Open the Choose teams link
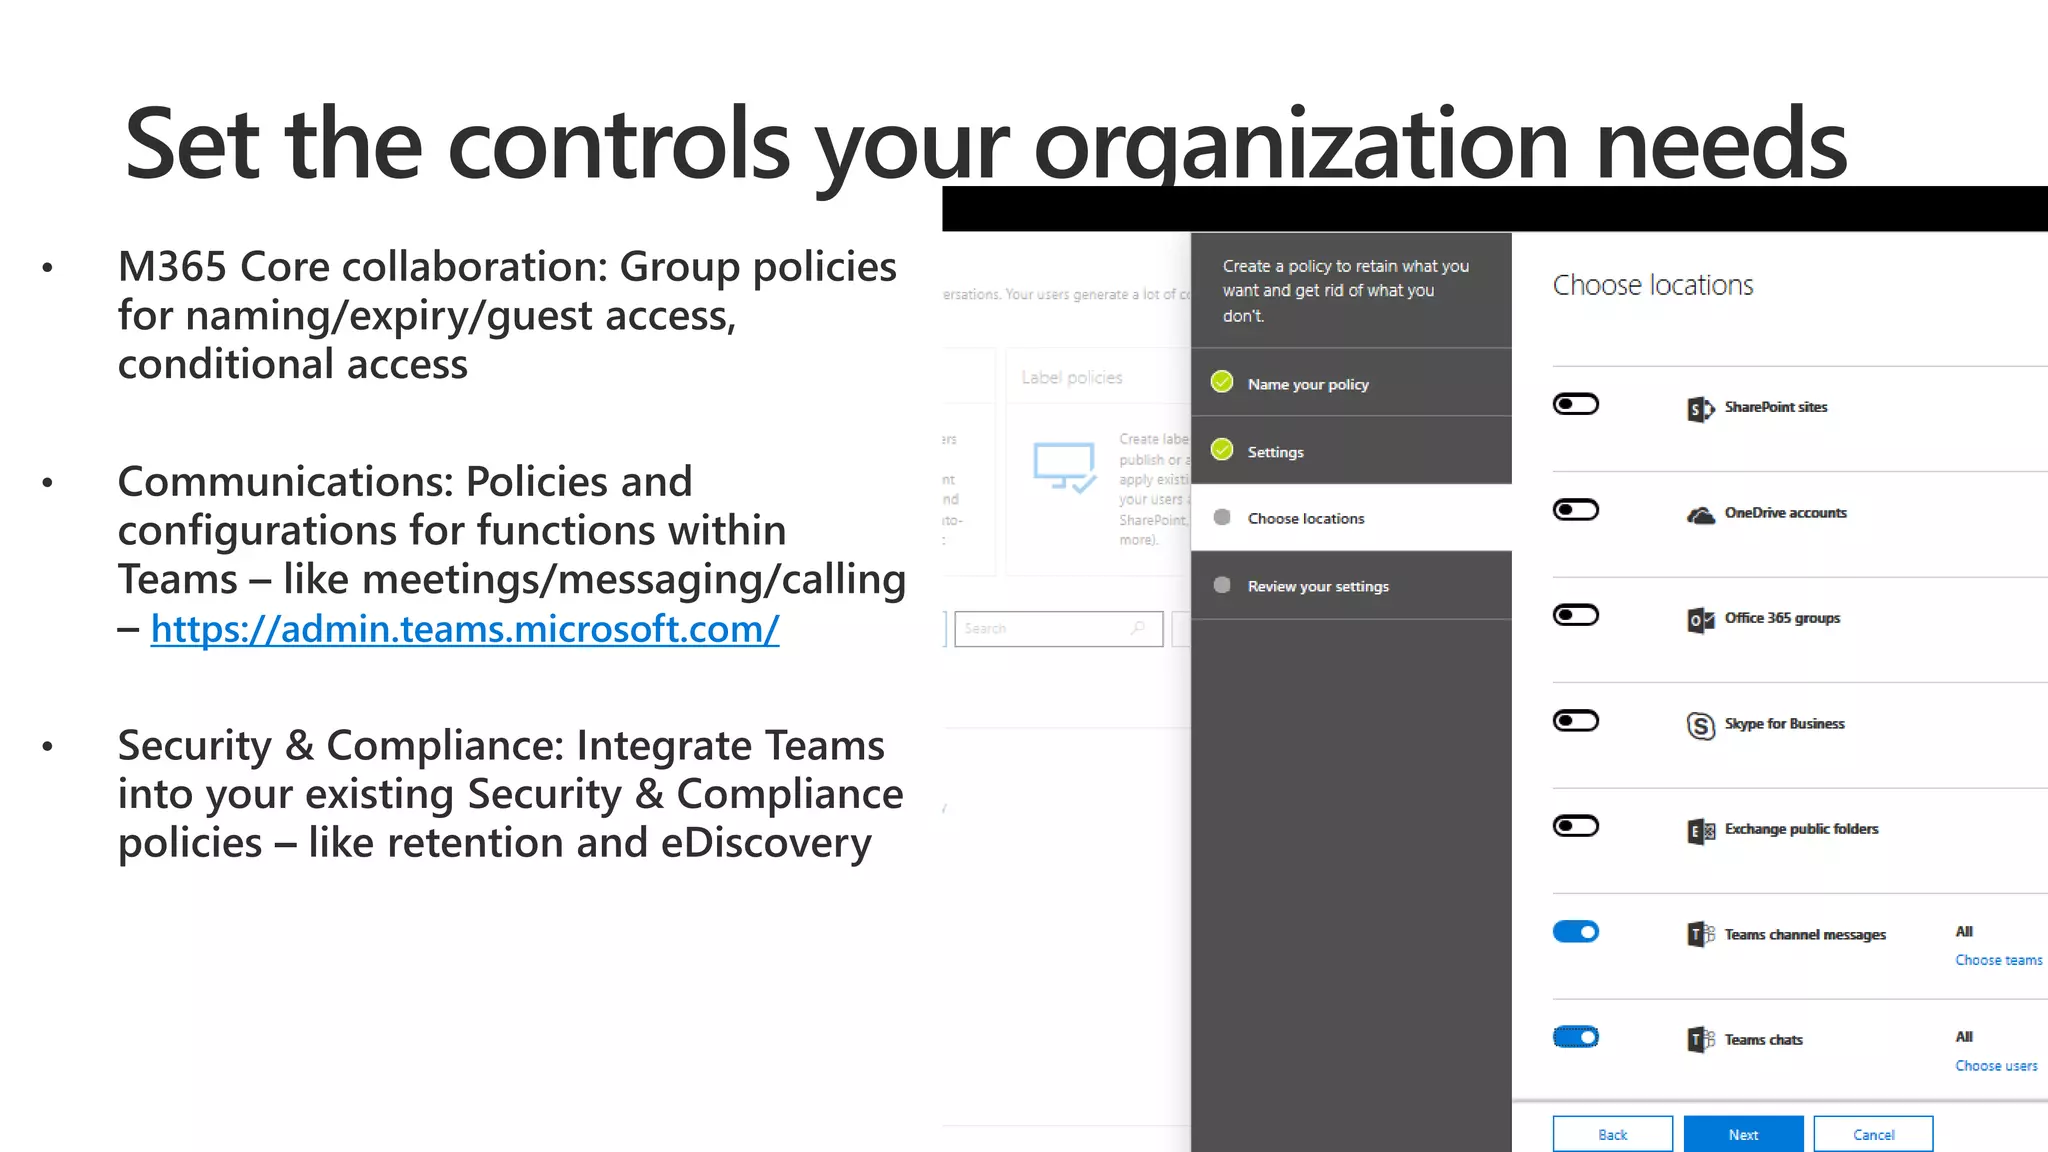2048x1152 pixels. tap(1999, 960)
